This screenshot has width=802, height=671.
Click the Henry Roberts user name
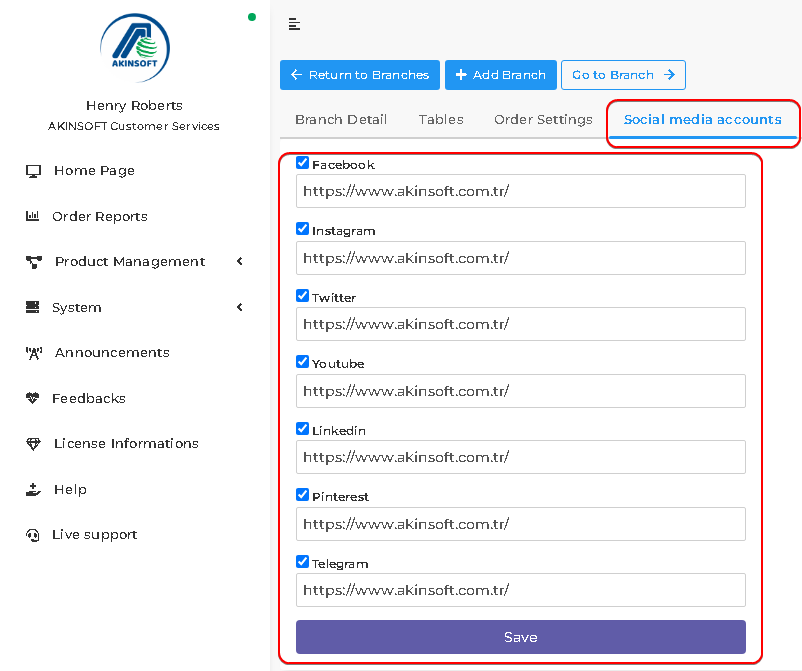[x=135, y=105]
